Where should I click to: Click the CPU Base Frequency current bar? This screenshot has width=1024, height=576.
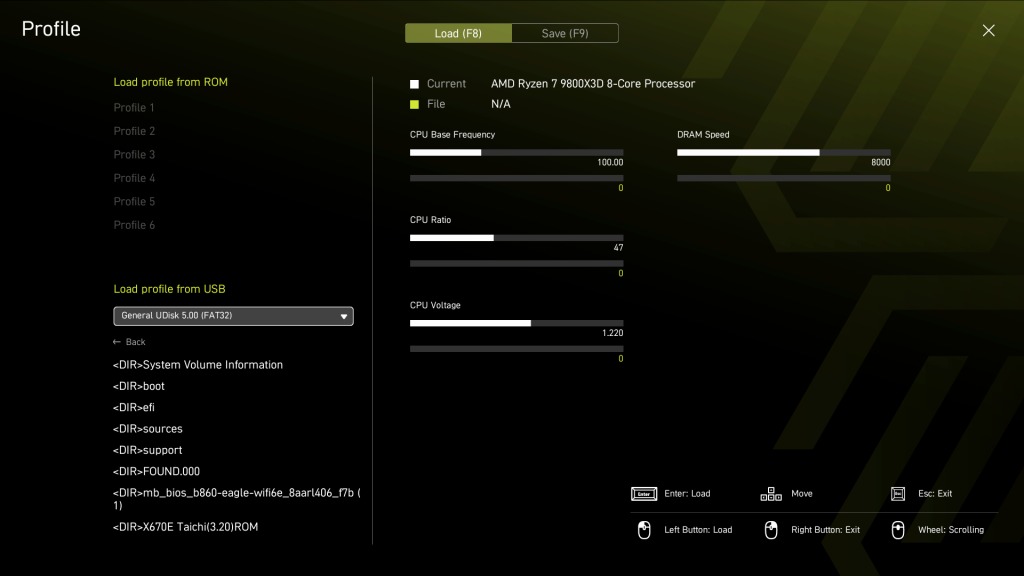pos(517,153)
